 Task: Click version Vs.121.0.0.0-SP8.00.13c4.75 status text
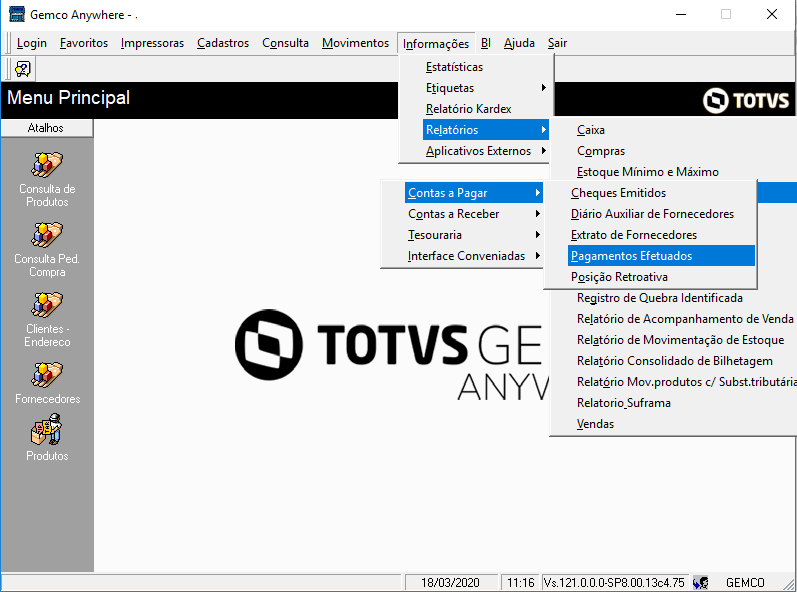[614, 582]
